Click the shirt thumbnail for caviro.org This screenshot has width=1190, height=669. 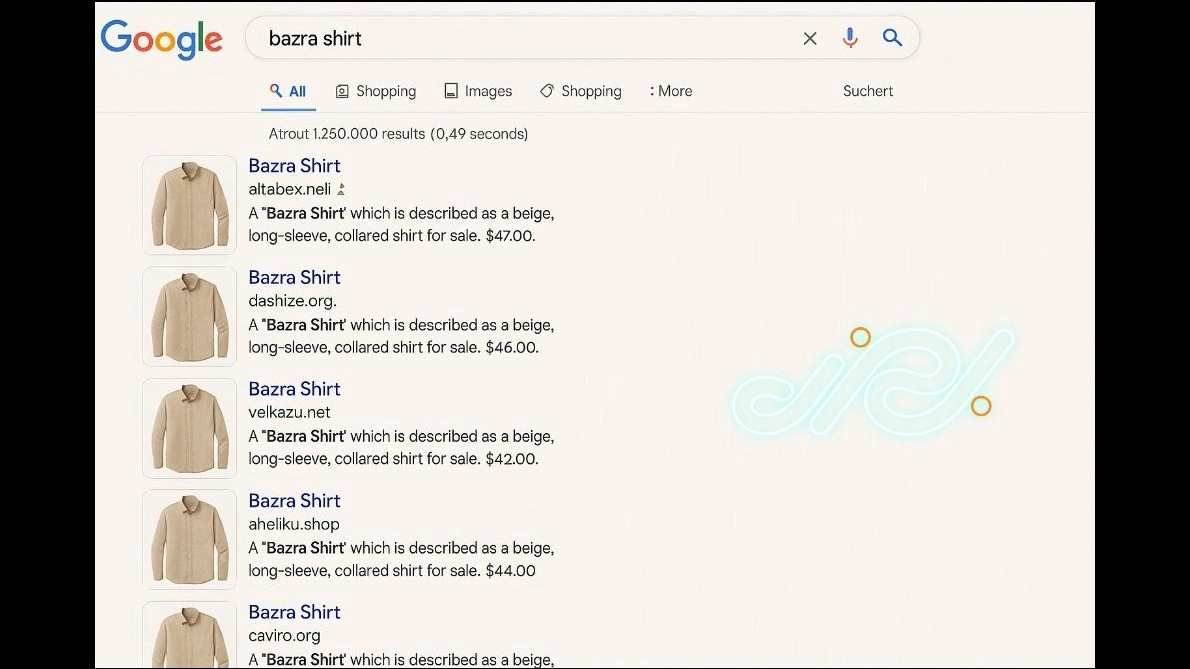click(x=190, y=635)
